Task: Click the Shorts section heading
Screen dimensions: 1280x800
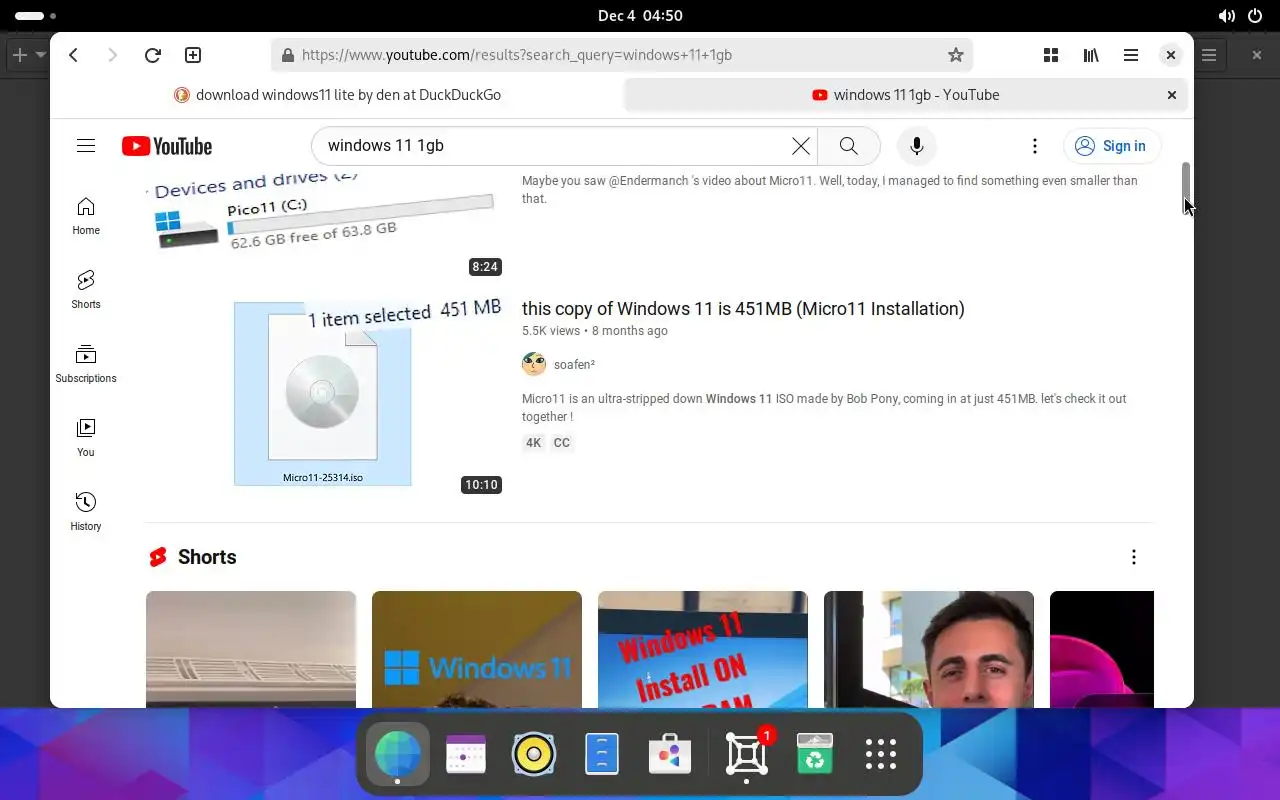Action: click(207, 557)
